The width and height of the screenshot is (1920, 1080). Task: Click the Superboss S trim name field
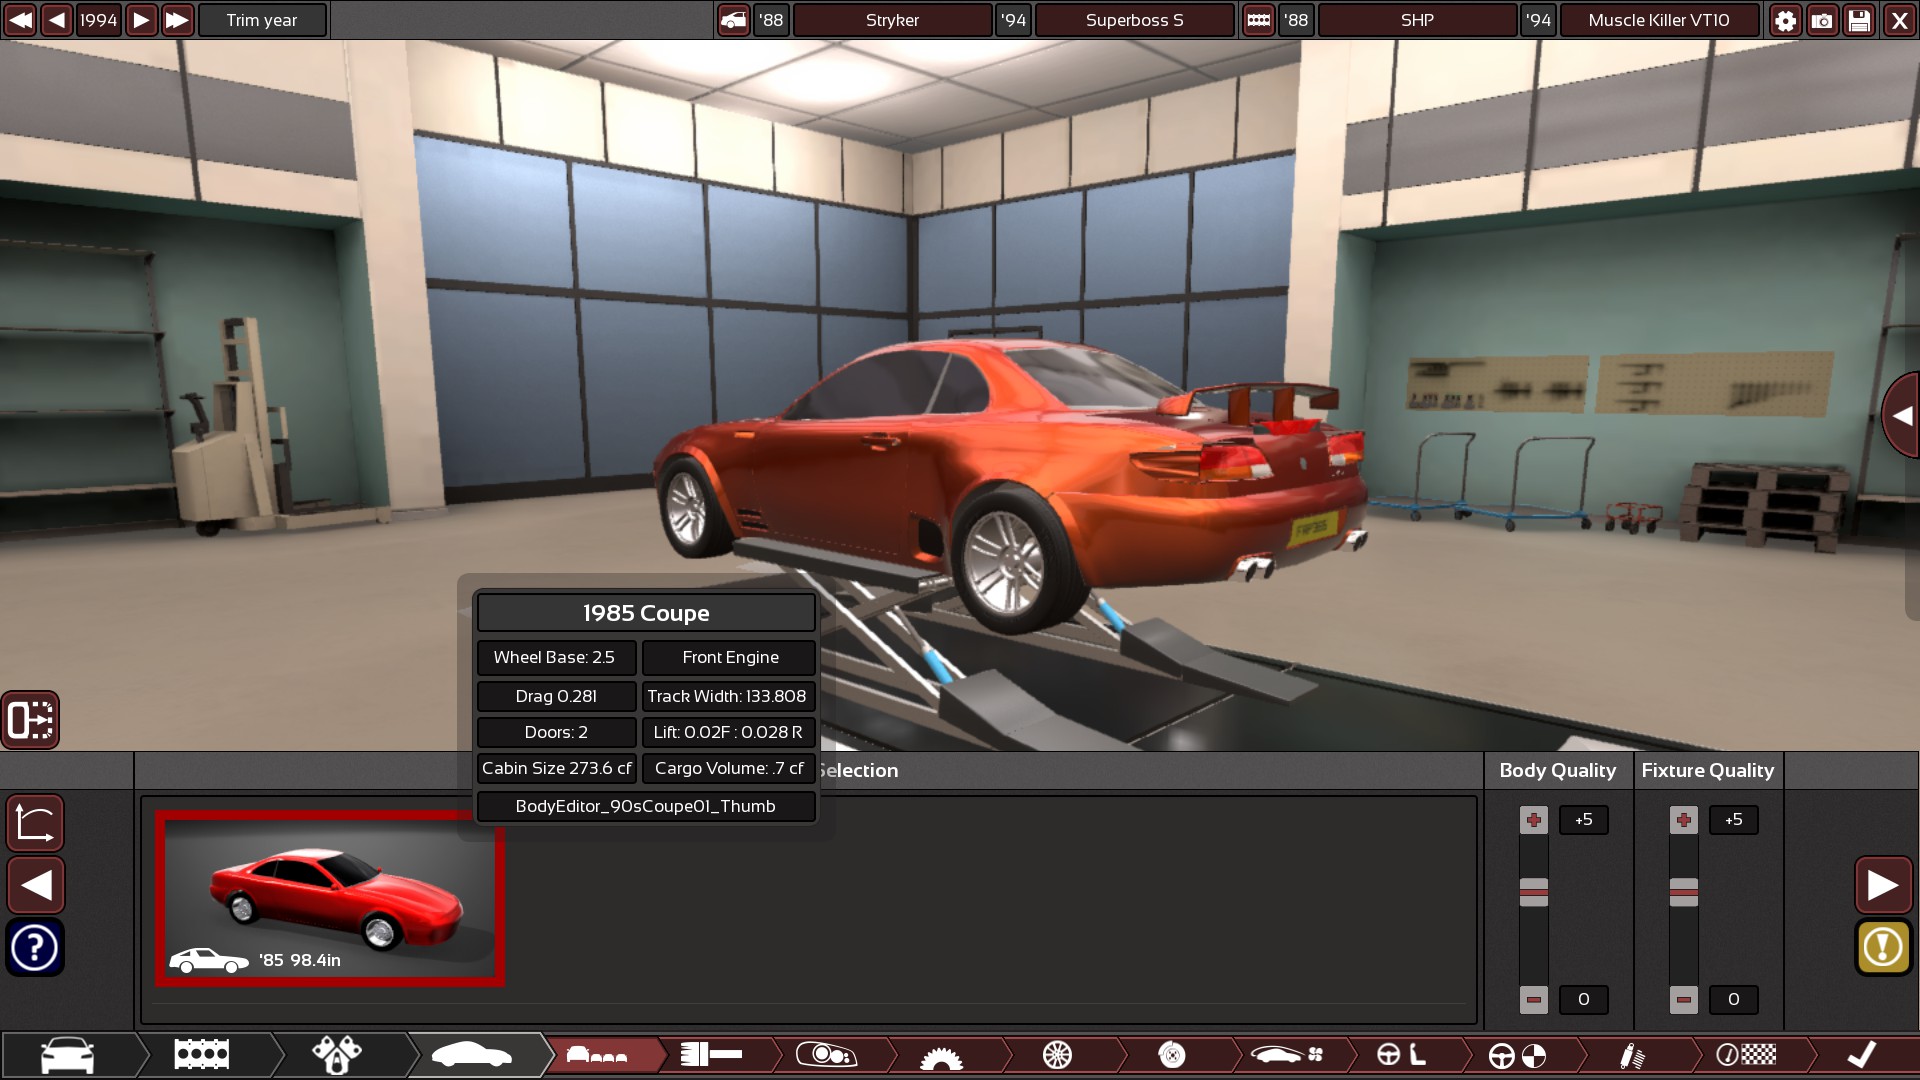(1134, 20)
